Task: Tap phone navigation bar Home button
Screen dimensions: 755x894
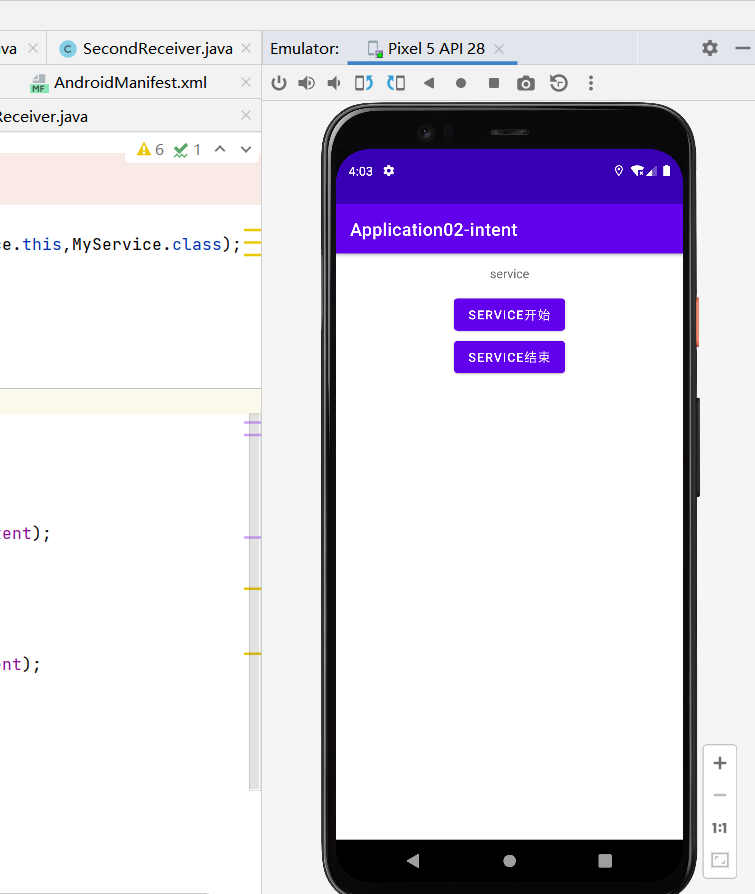Action: coord(510,860)
